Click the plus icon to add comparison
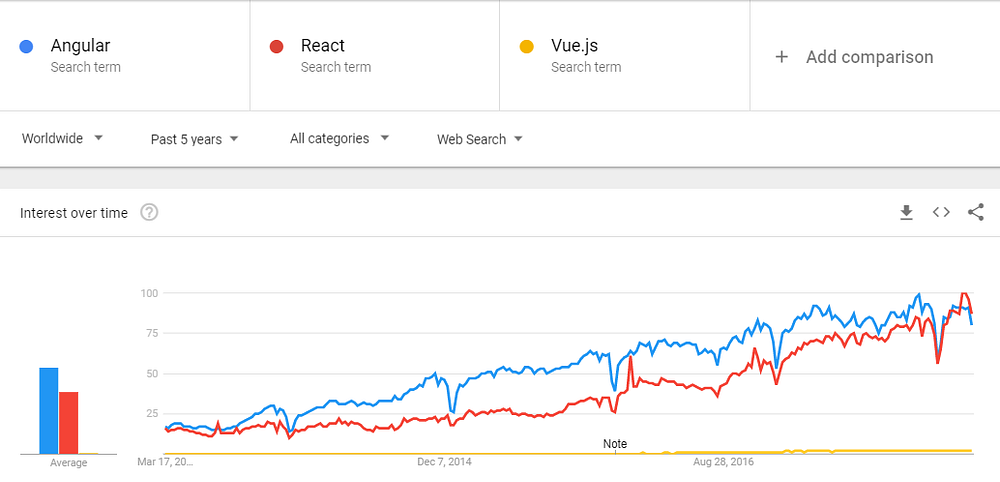 tap(782, 57)
